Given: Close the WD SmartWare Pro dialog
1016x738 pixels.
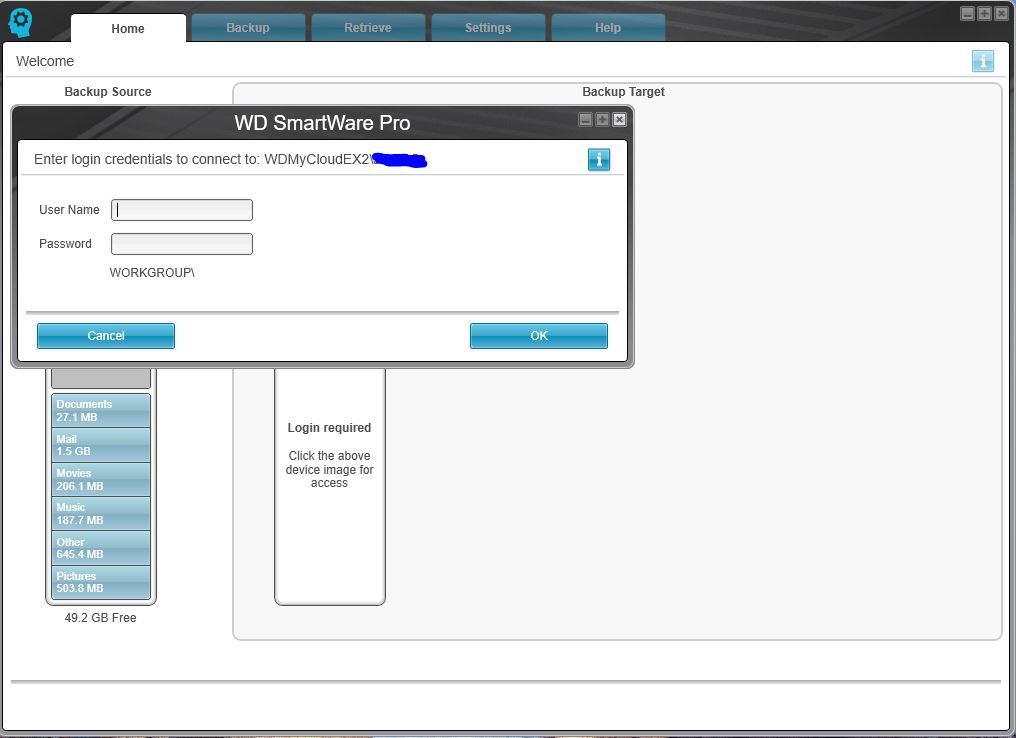Looking at the screenshot, I should click(x=619, y=119).
